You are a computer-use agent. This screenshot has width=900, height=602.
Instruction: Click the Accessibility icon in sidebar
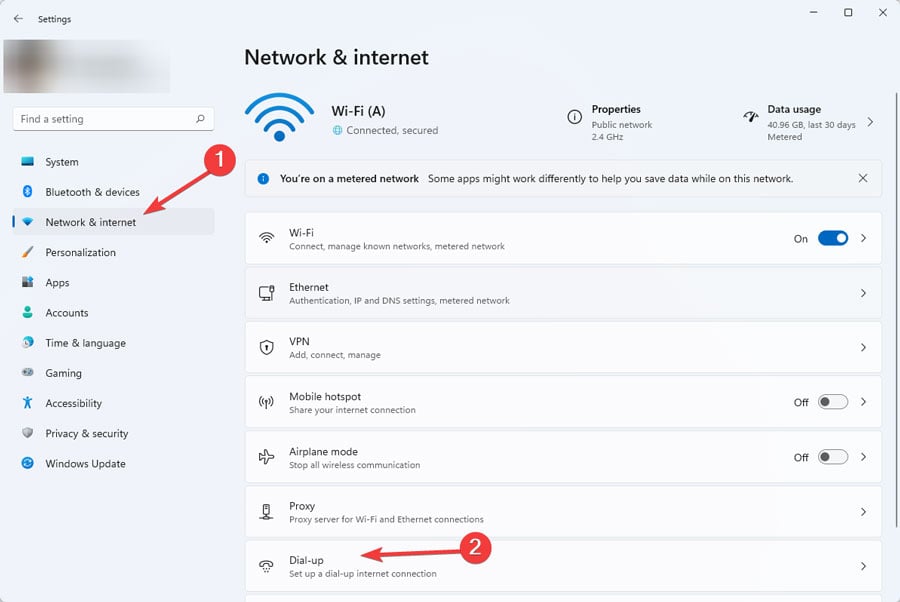[x=27, y=403]
